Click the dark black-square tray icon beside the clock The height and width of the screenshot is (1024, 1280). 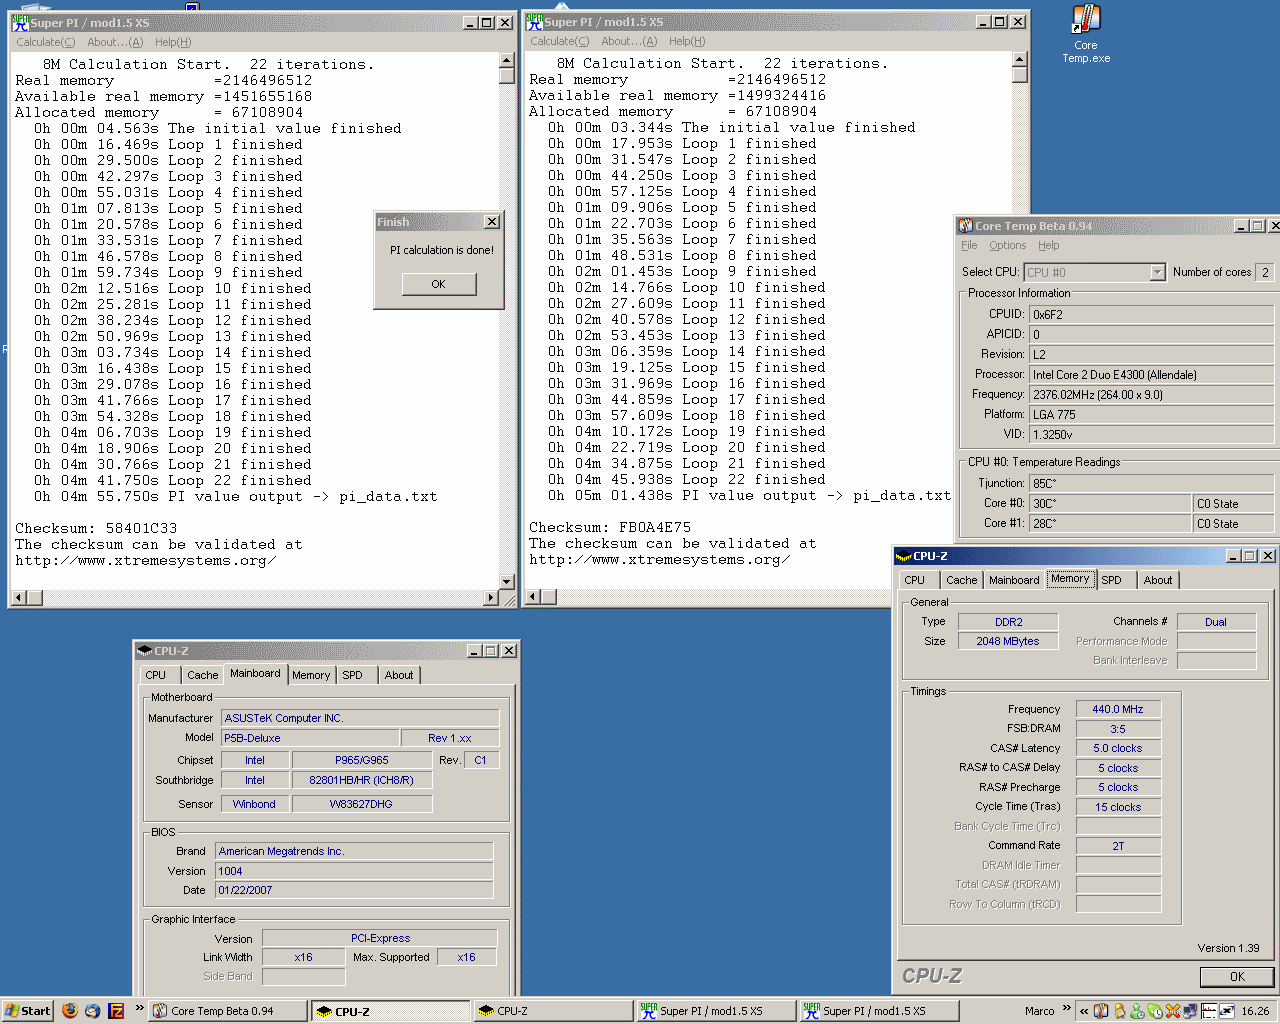[x=1227, y=1011]
